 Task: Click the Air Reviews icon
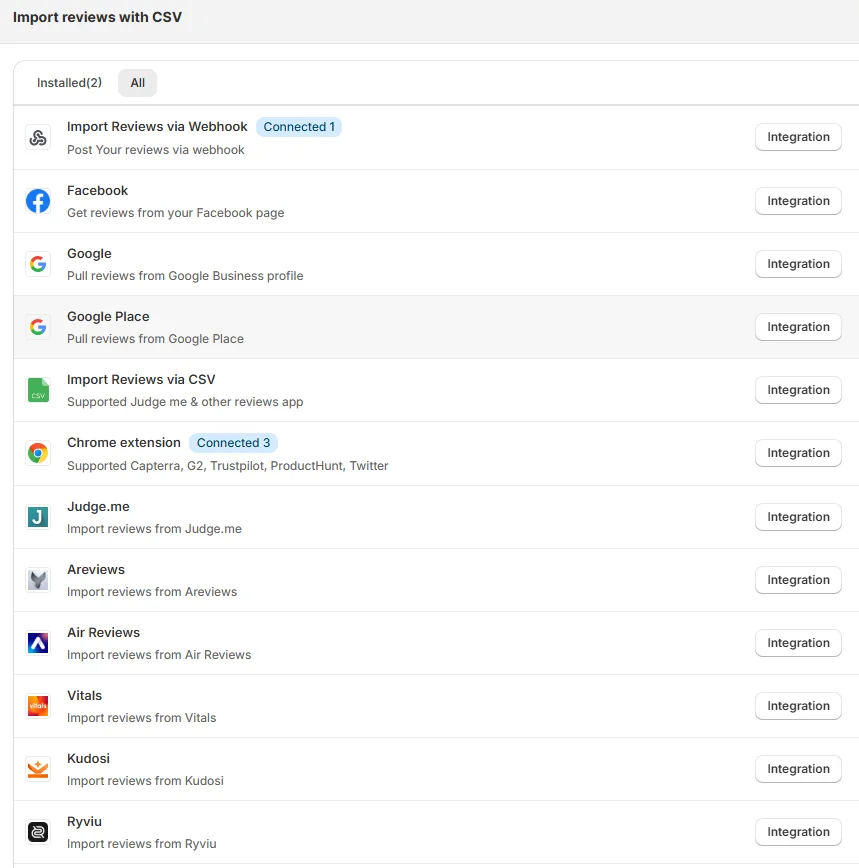tap(38, 643)
